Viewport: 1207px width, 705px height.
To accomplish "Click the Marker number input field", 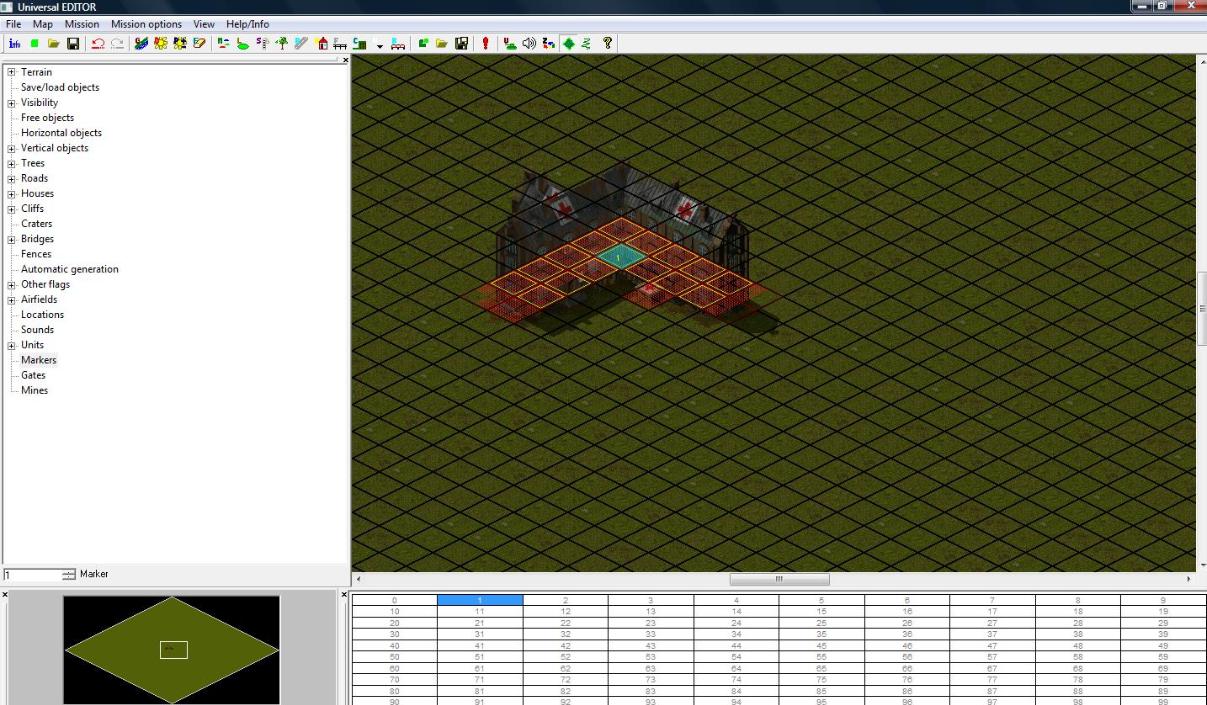I will [32, 575].
